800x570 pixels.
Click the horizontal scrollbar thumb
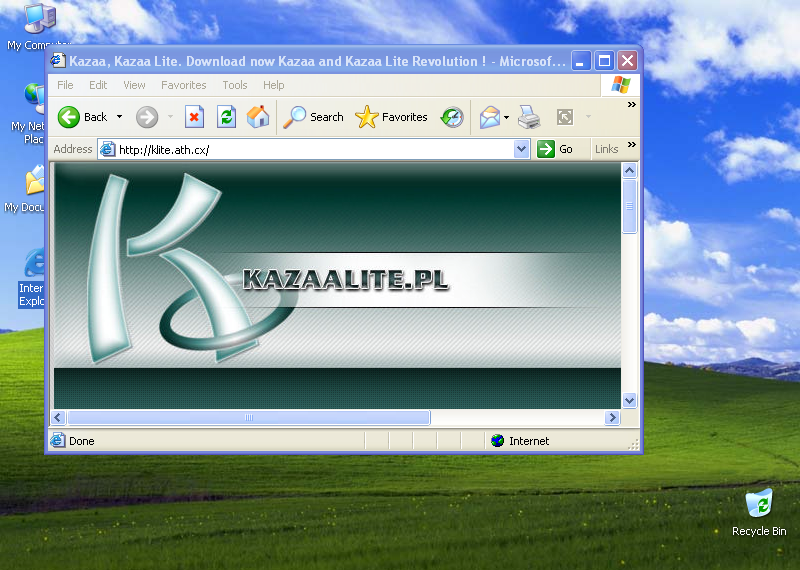coord(248,417)
